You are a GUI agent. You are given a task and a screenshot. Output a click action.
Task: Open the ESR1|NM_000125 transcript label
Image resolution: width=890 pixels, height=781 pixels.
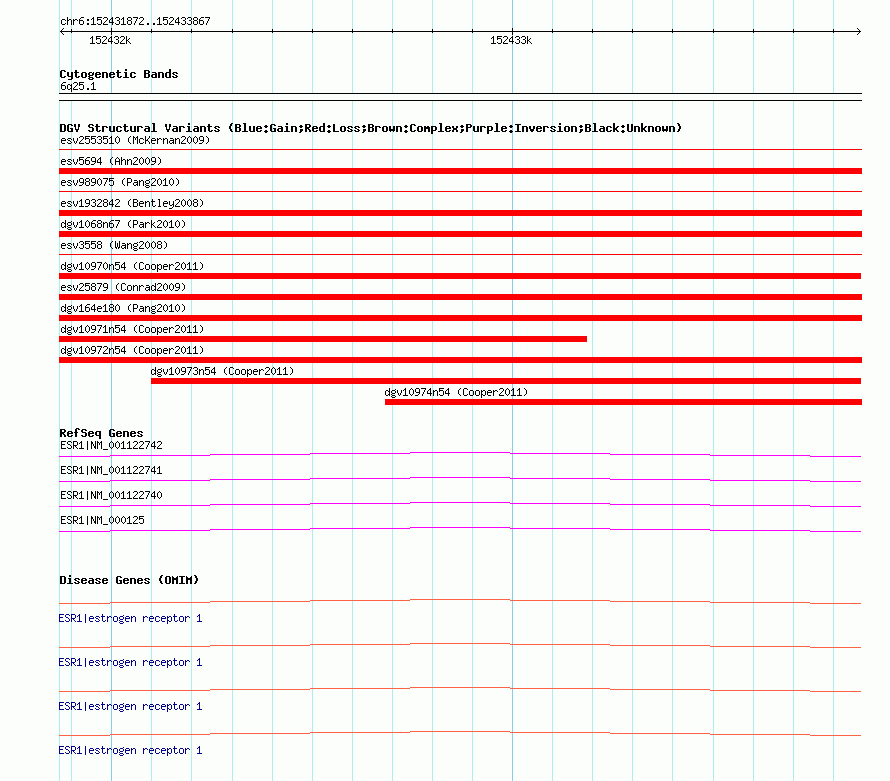[x=102, y=520]
